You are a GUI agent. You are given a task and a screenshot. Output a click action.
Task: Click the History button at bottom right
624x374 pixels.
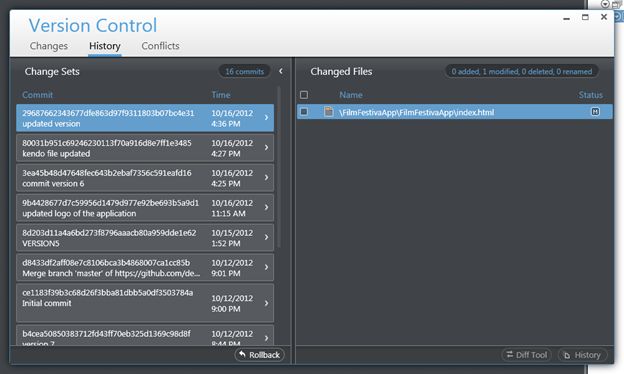click(583, 355)
